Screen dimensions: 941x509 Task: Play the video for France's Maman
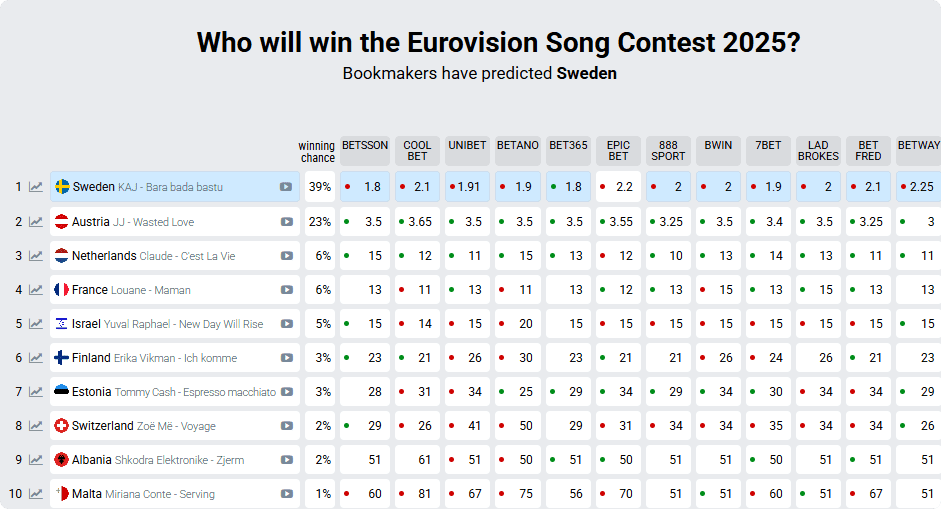287,290
